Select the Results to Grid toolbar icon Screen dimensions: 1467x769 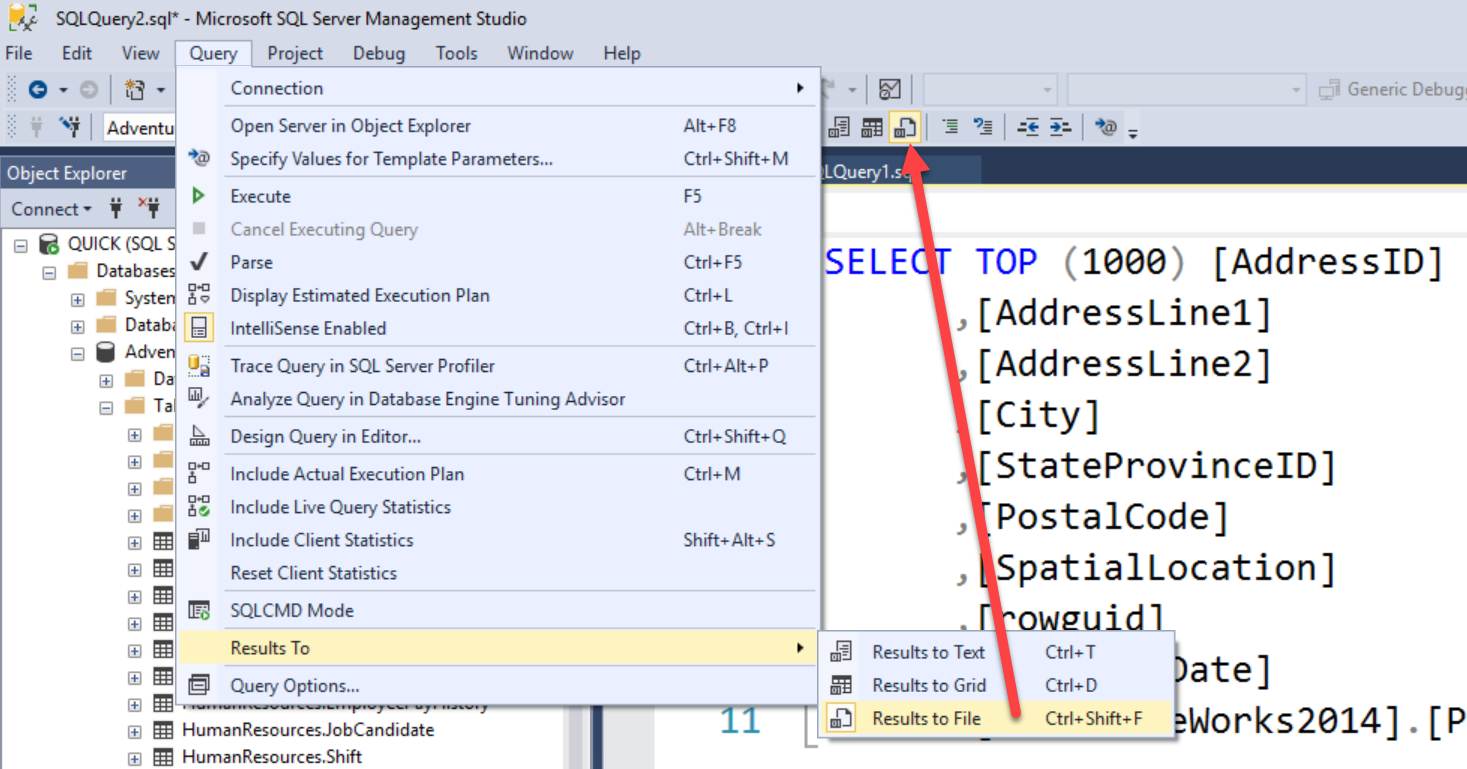pos(872,126)
